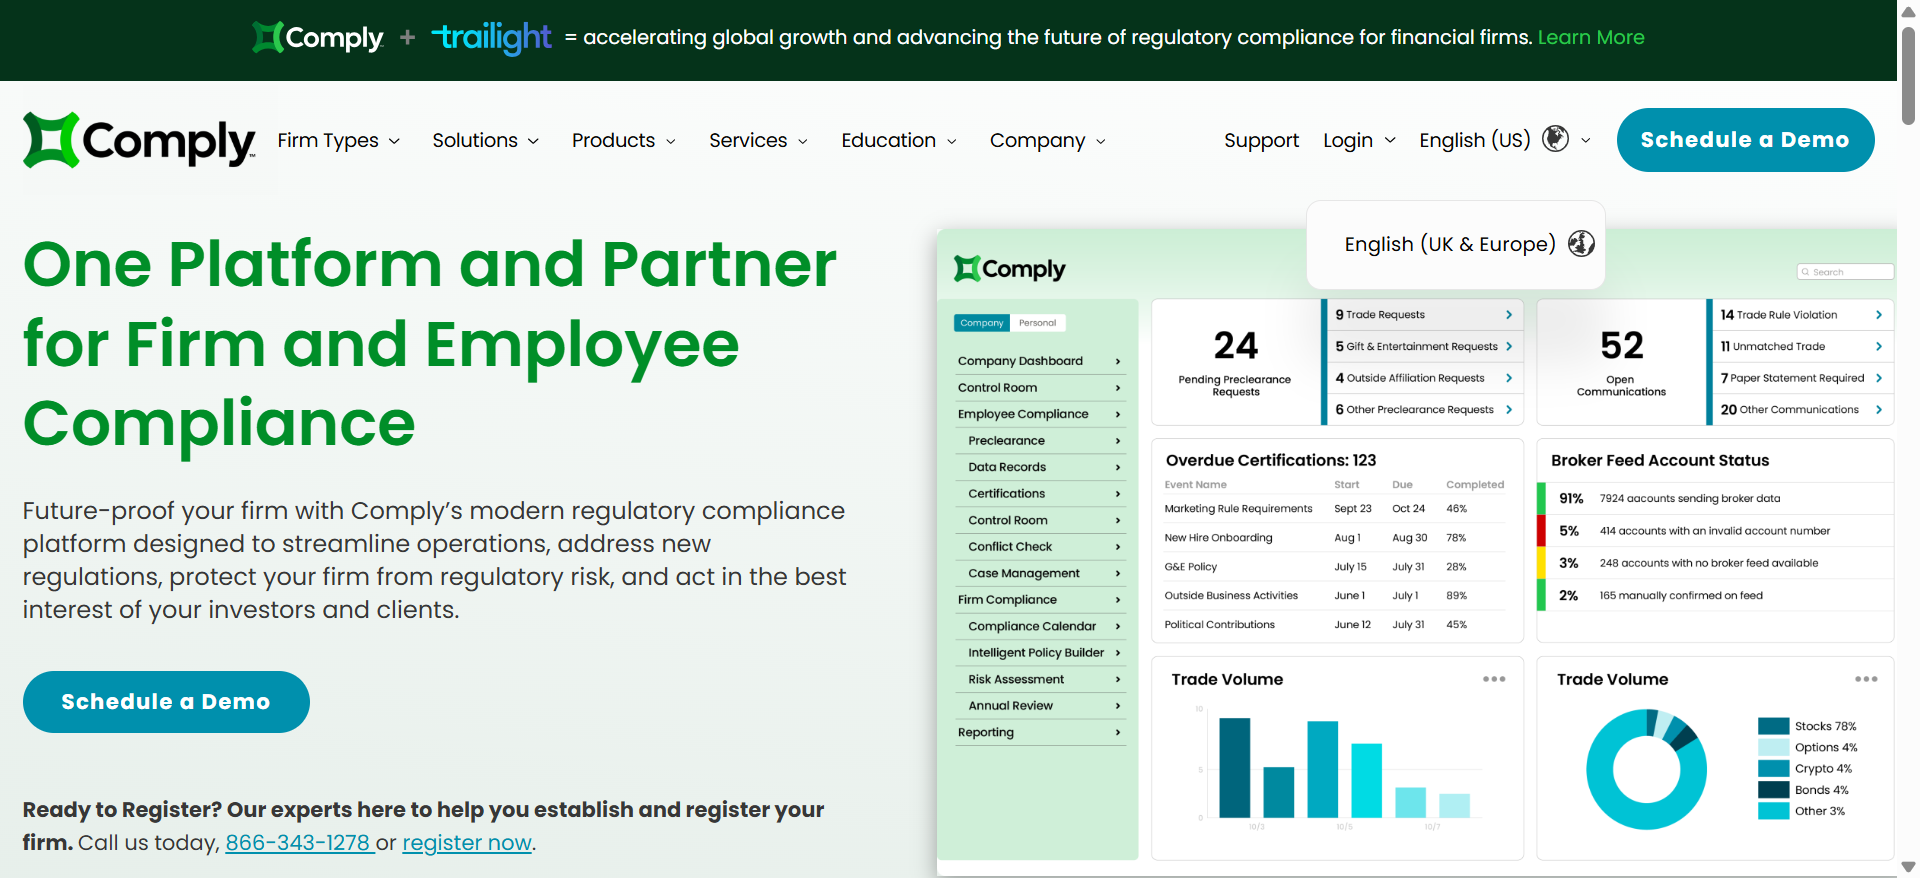Open the Products menu
The image size is (1920, 878).
623,141
